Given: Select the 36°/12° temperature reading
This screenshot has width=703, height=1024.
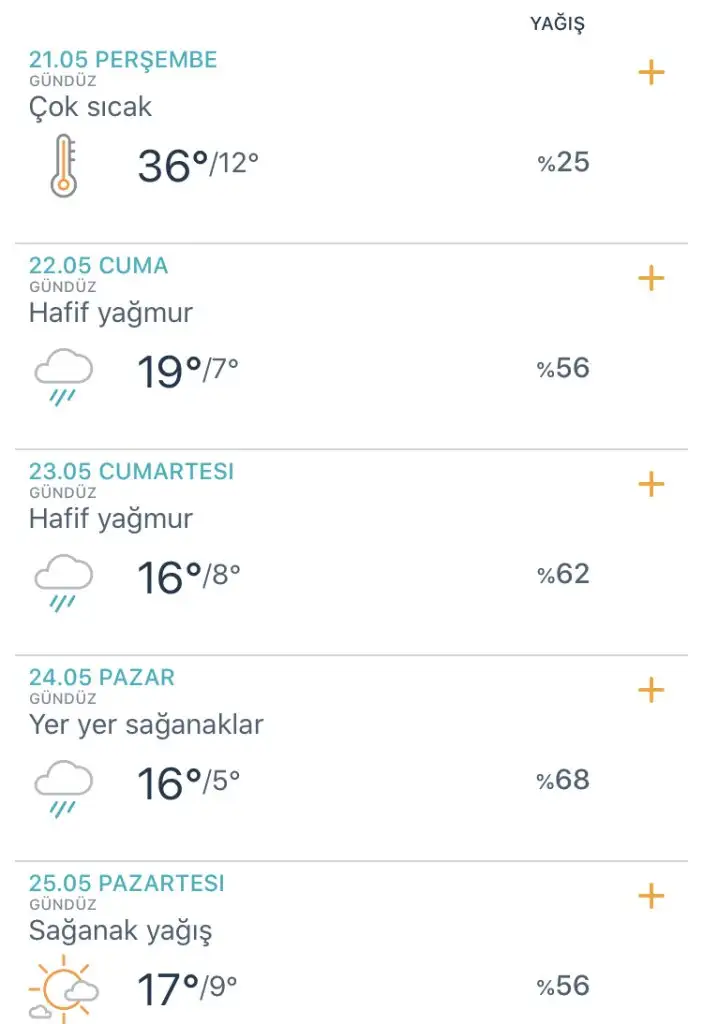Looking at the screenshot, I should coord(198,165).
